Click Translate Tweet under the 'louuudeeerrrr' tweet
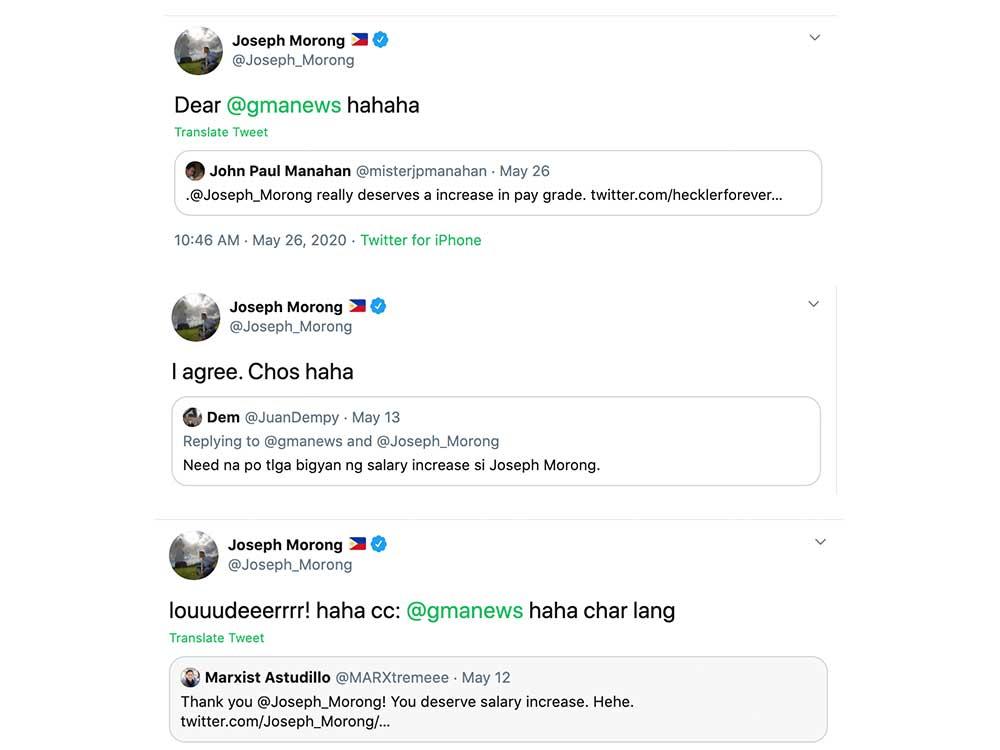This screenshot has height=750, width=1000. click(x=217, y=638)
